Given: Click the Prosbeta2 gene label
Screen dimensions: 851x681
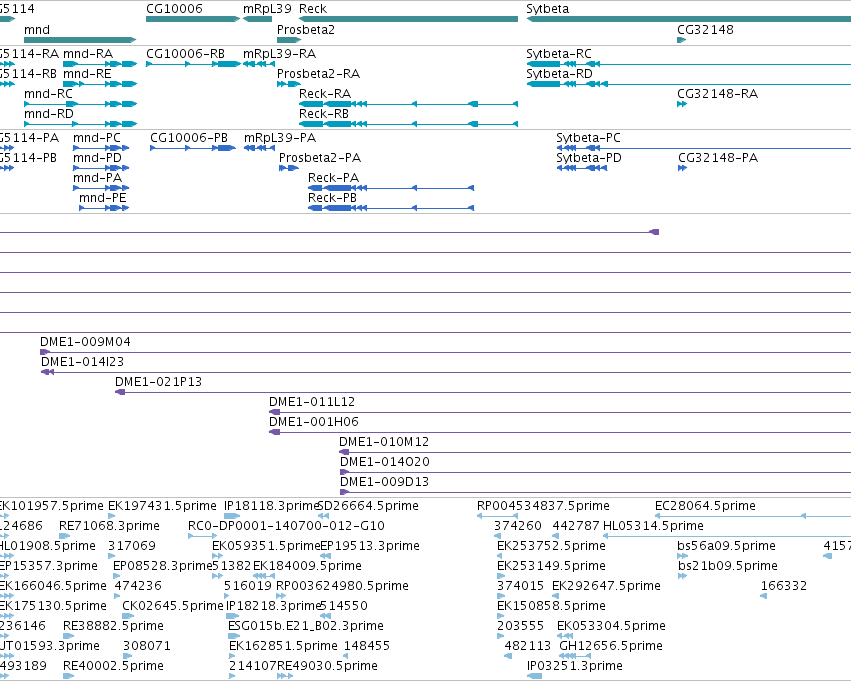Looking at the screenshot, I should (306, 30).
